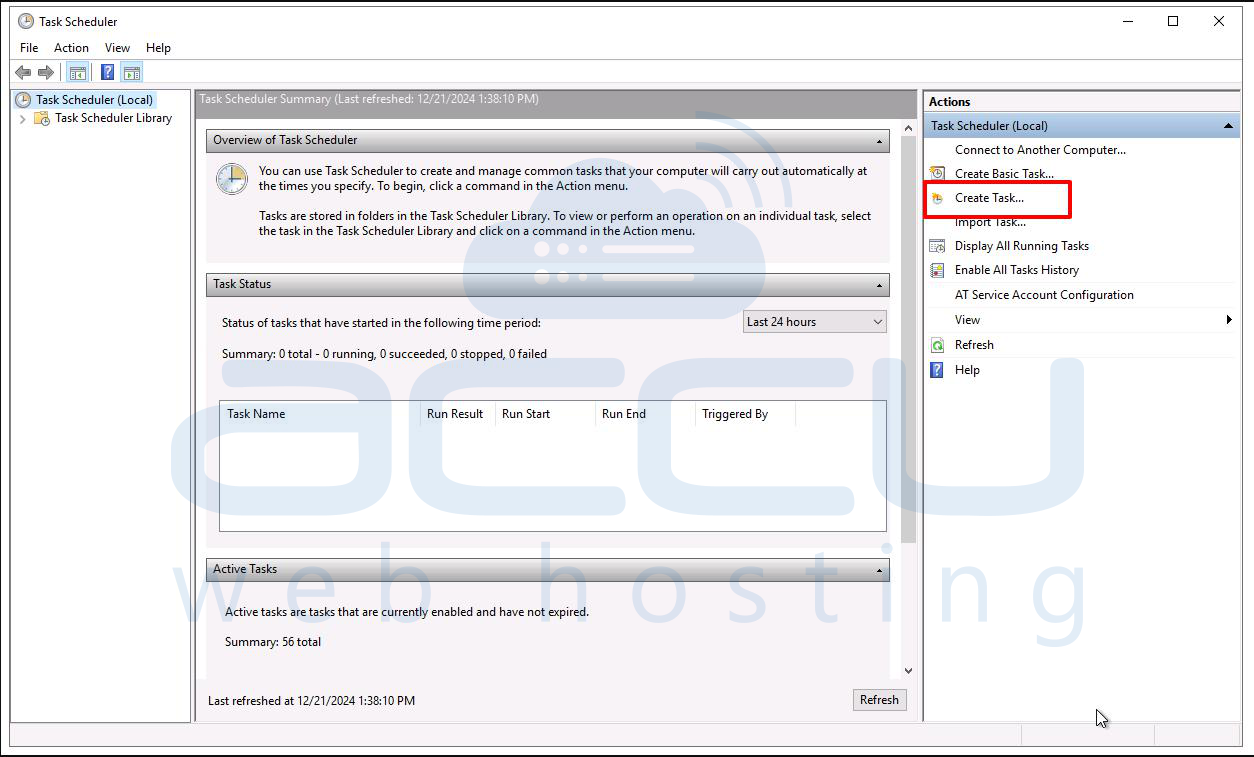1254x757 pixels.
Task: Click AT Service Account Configuration action
Action: (1044, 294)
